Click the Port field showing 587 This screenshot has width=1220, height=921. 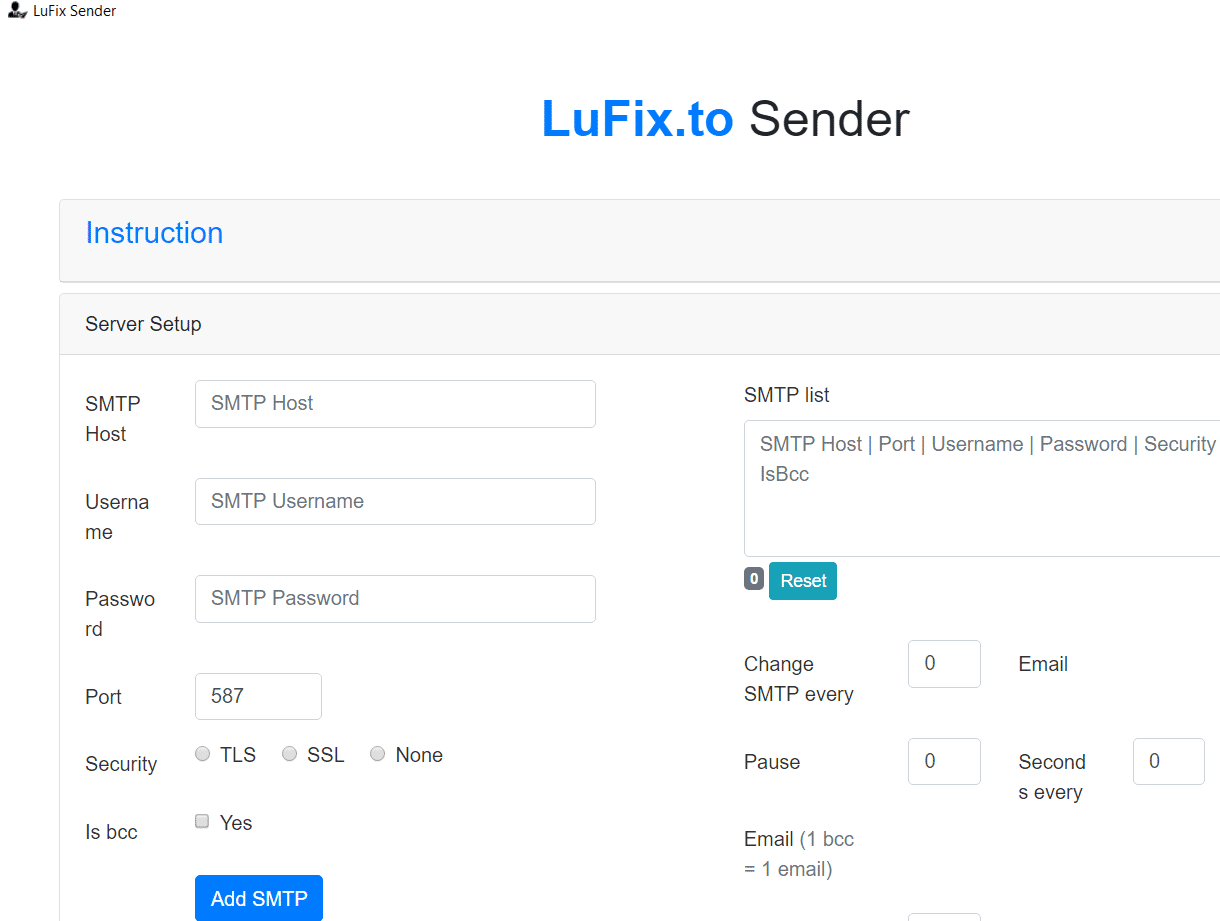[x=257, y=696]
